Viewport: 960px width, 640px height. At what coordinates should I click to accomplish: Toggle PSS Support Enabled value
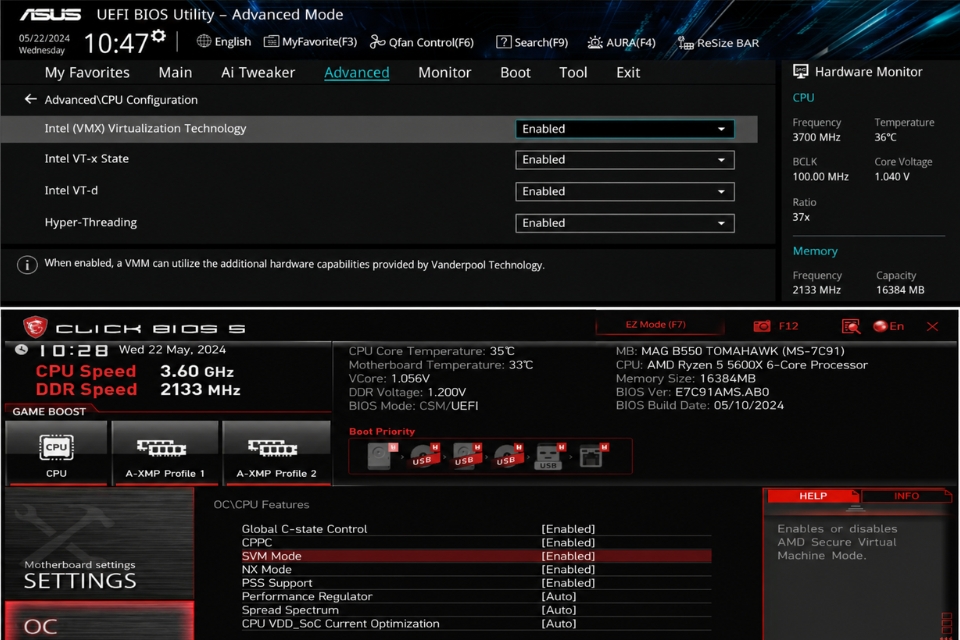point(568,583)
